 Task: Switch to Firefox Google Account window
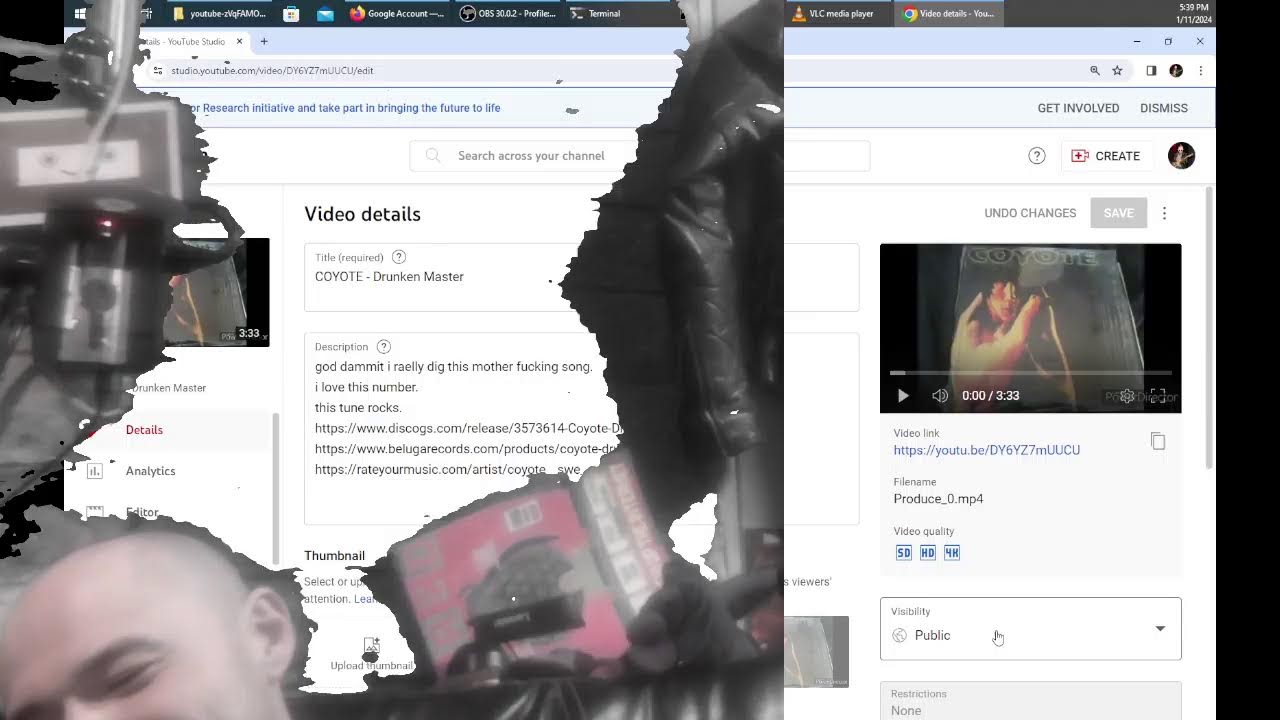coord(397,14)
